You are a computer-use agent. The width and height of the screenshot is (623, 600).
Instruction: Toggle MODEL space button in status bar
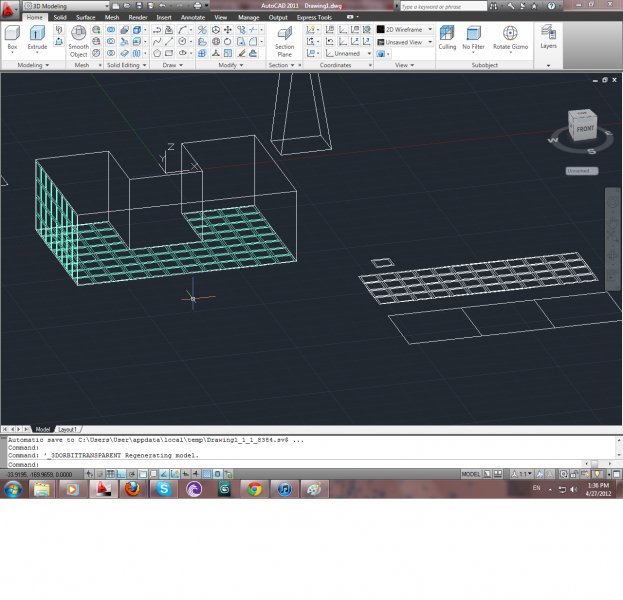tap(471, 474)
